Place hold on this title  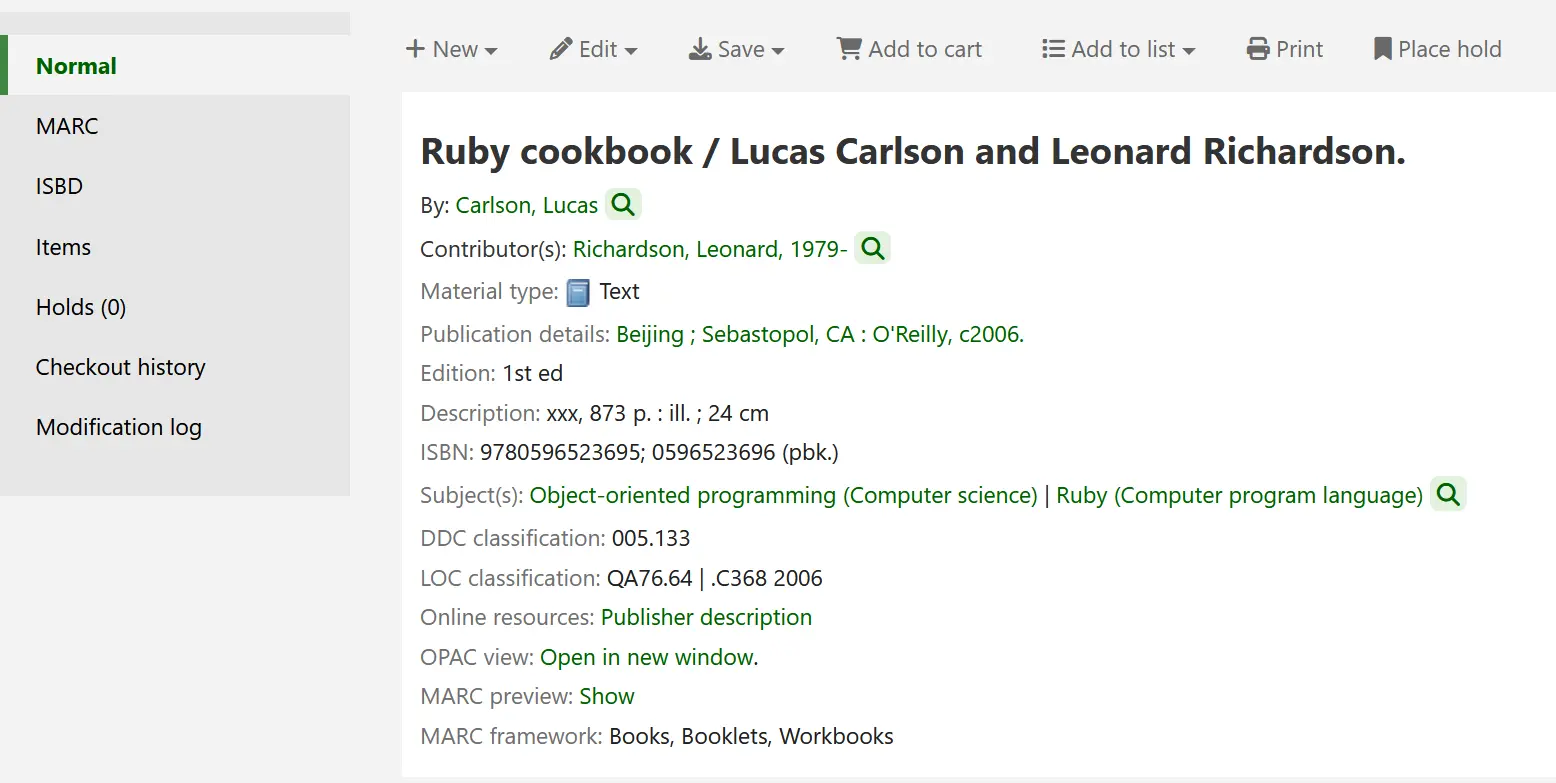(1438, 49)
